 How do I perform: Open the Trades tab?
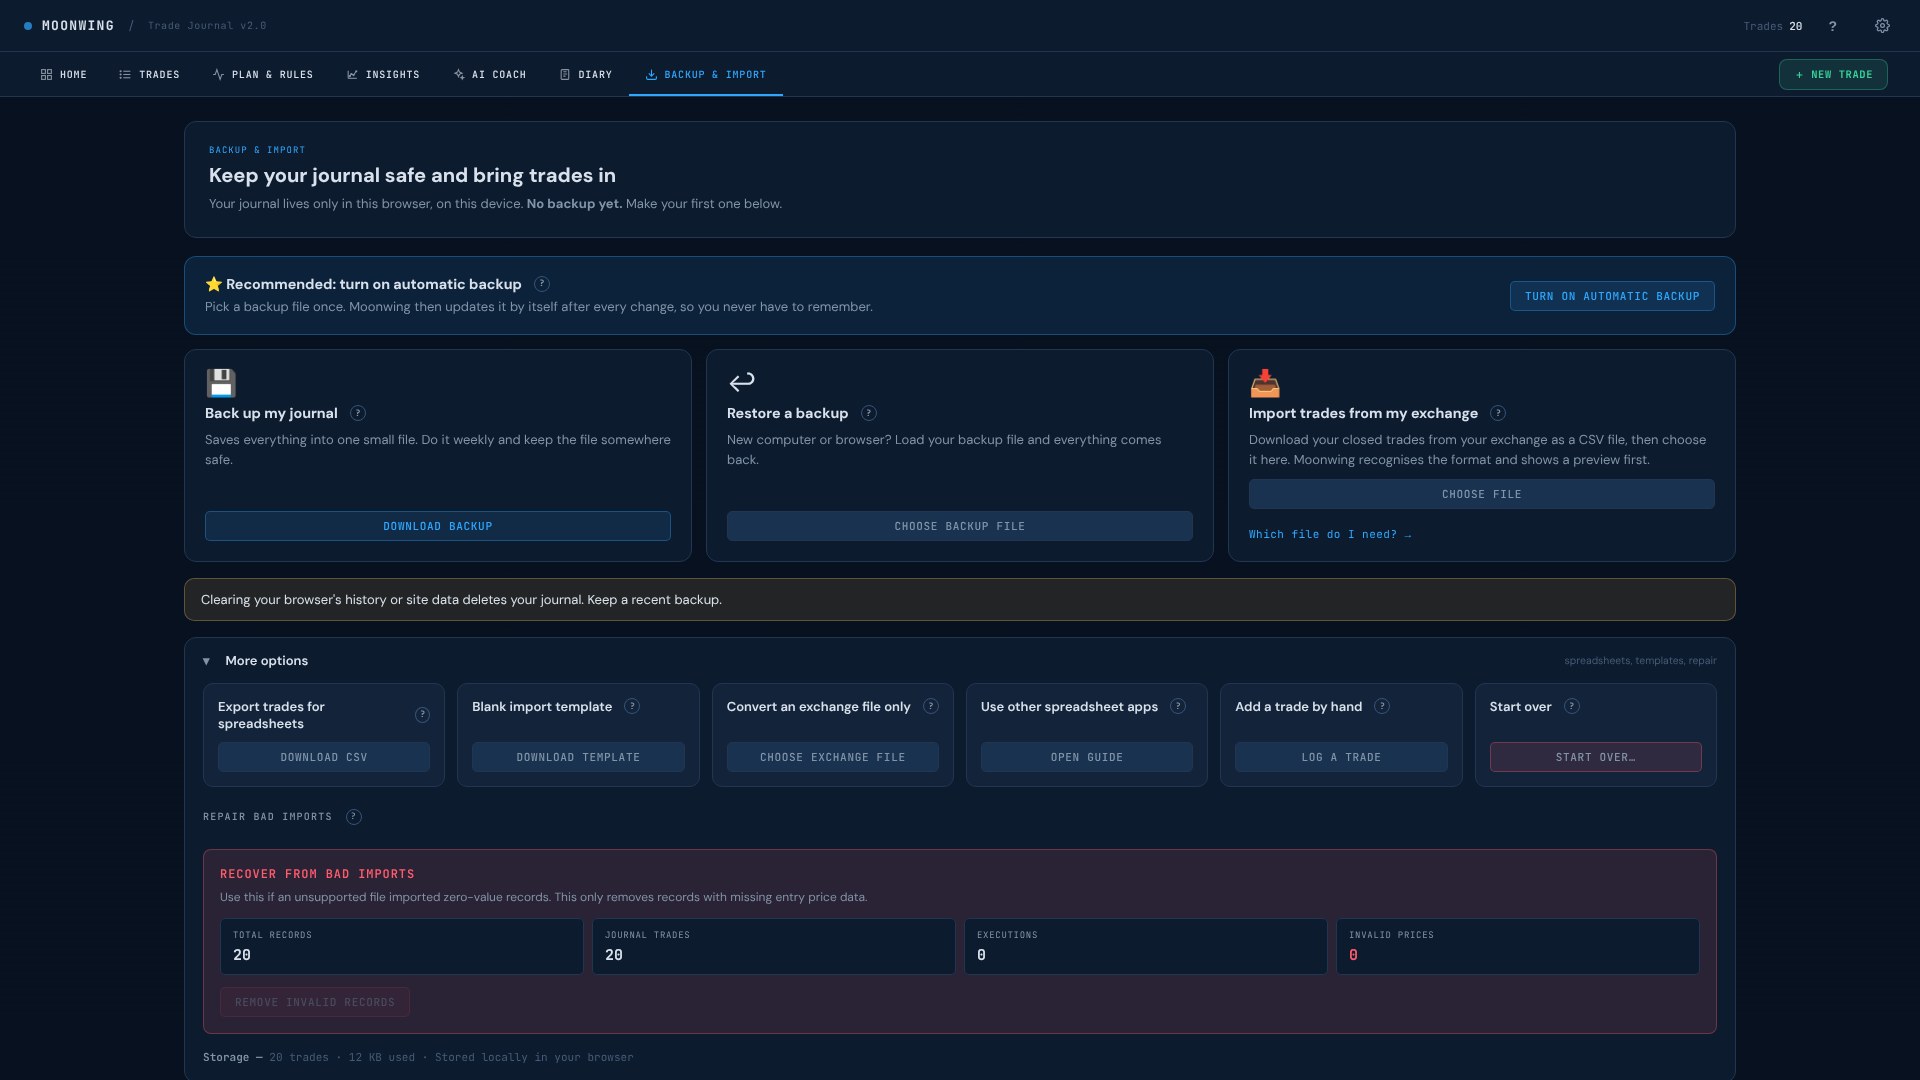149,75
